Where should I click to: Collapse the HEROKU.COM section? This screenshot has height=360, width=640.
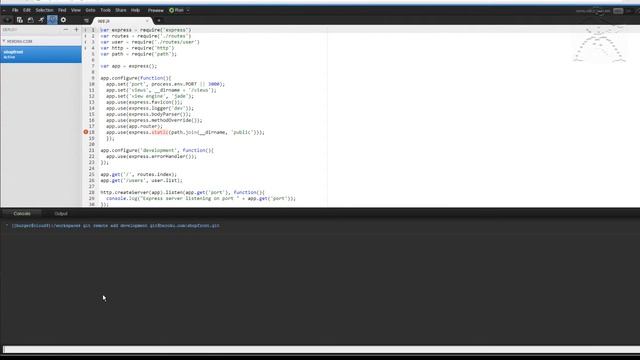pyautogui.click(x=4, y=41)
